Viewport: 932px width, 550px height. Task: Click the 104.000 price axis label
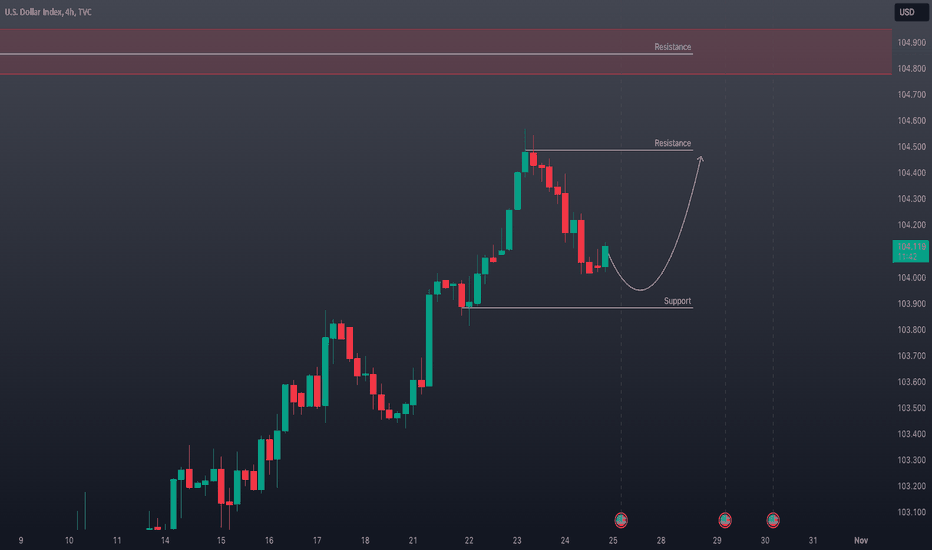[x=911, y=278]
